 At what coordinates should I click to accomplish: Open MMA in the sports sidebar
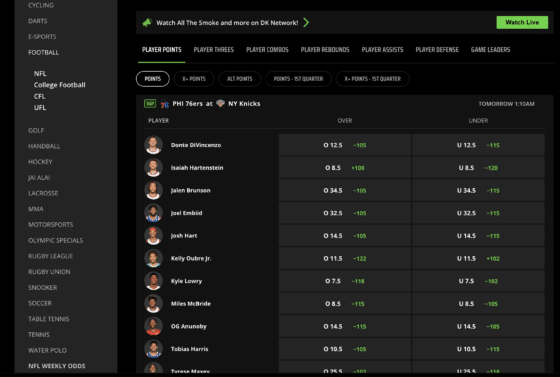click(x=36, y=209)
